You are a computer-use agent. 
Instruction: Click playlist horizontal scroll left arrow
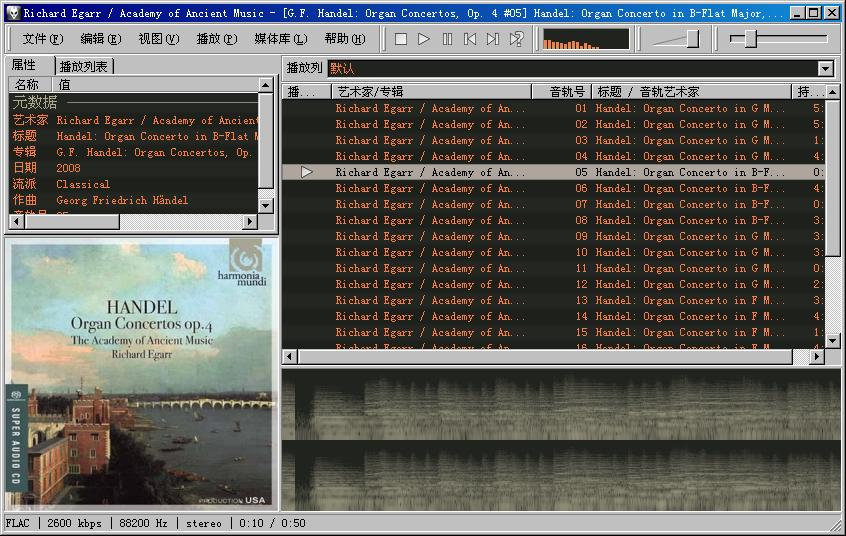point(290,356)
